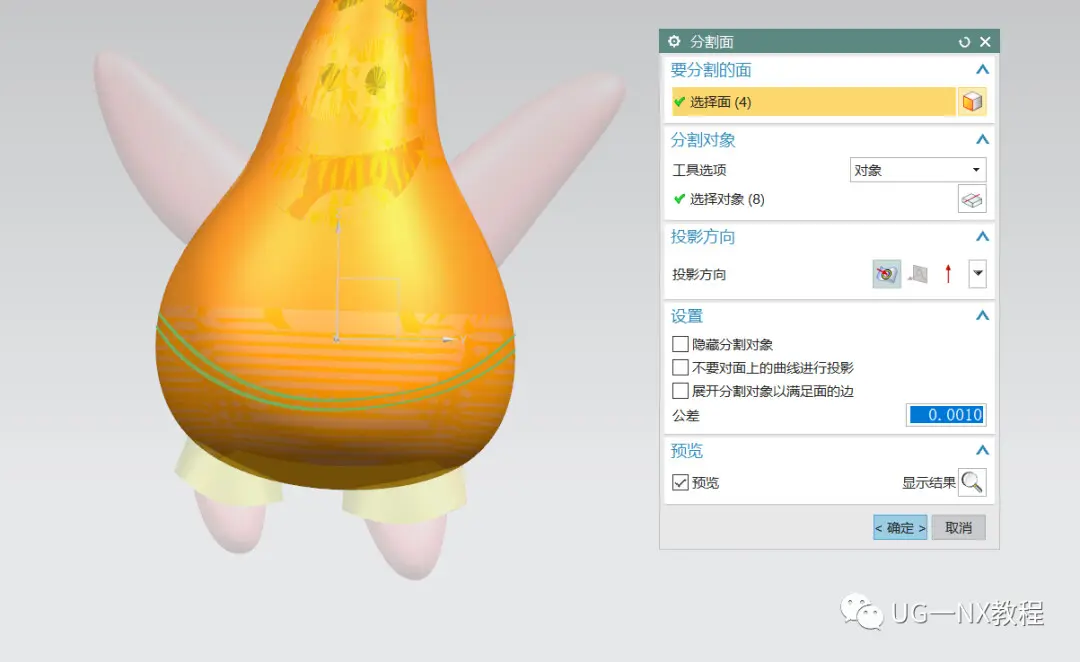Activate the 选择对象 (8) selection row
1080x662 pixels.
tap(813, 200)
